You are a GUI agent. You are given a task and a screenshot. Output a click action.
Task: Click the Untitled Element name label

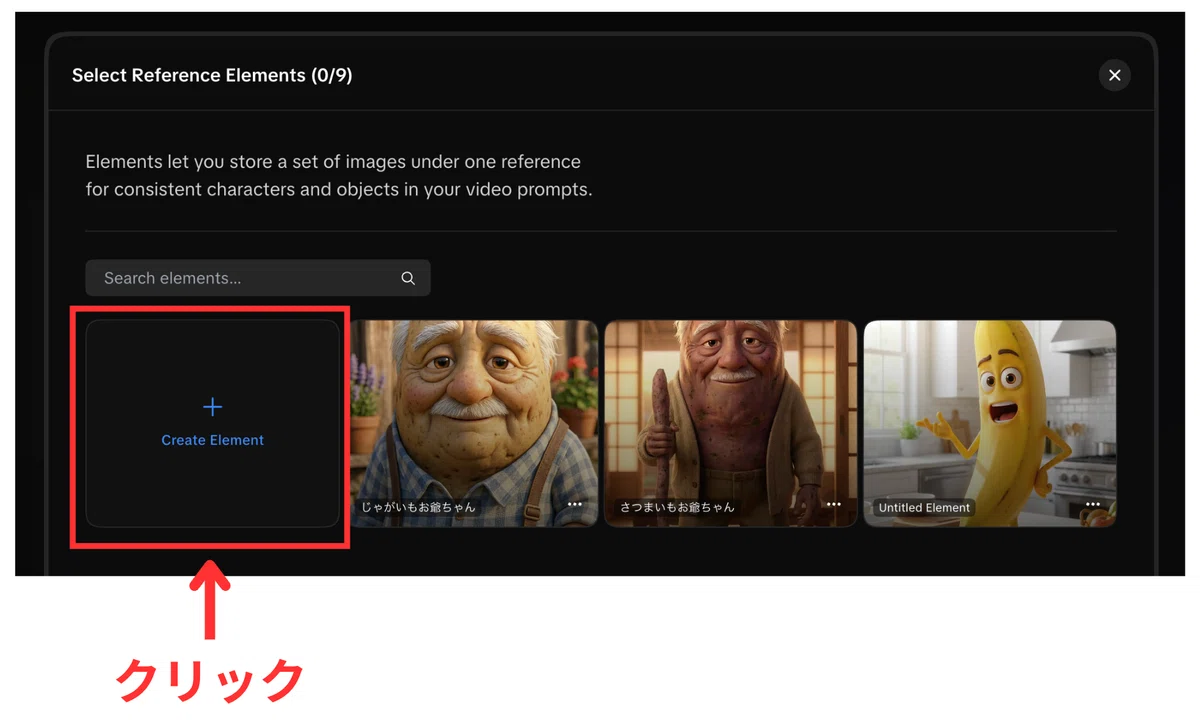point(924,507)
